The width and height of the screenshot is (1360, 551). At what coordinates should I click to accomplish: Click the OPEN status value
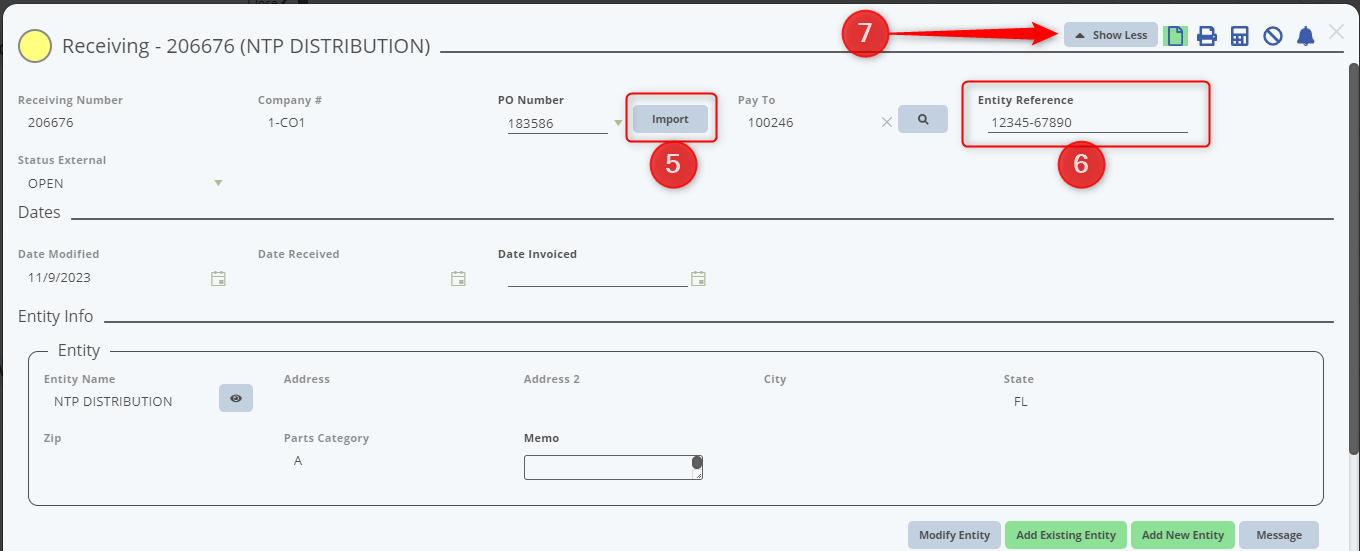click(x=46, y=184)
